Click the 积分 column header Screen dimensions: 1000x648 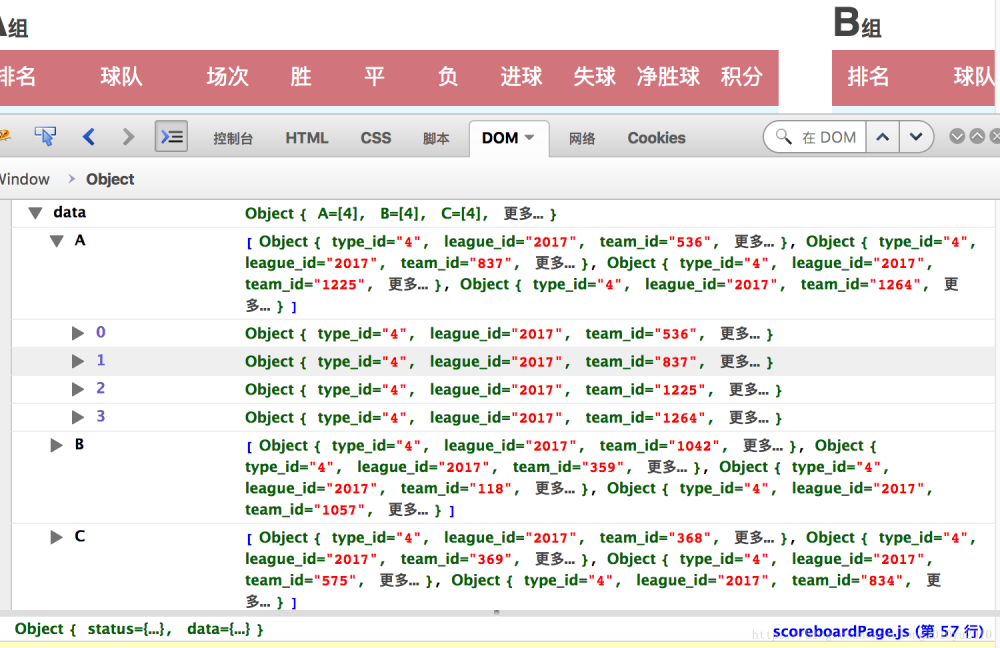coord(742,77)
